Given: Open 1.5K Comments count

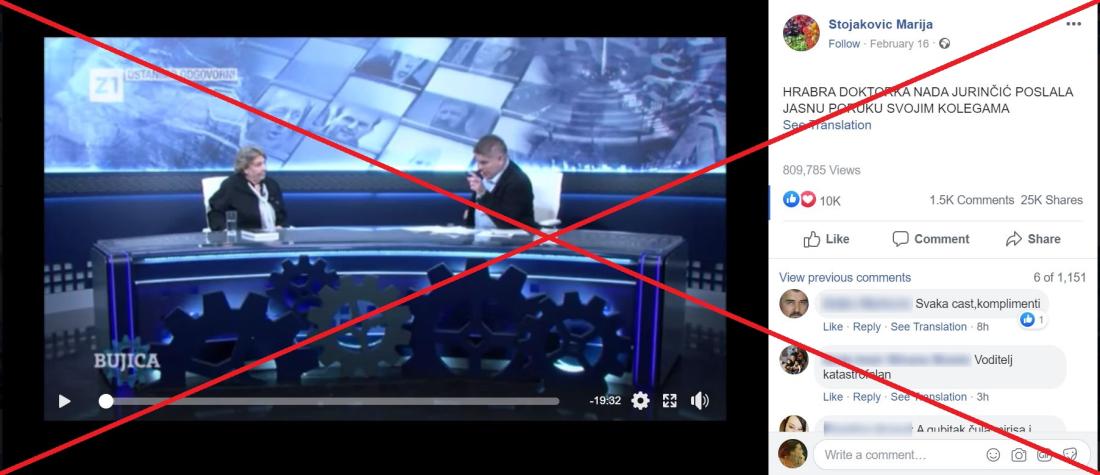Looking at the screenshot, I should (972, 200).
